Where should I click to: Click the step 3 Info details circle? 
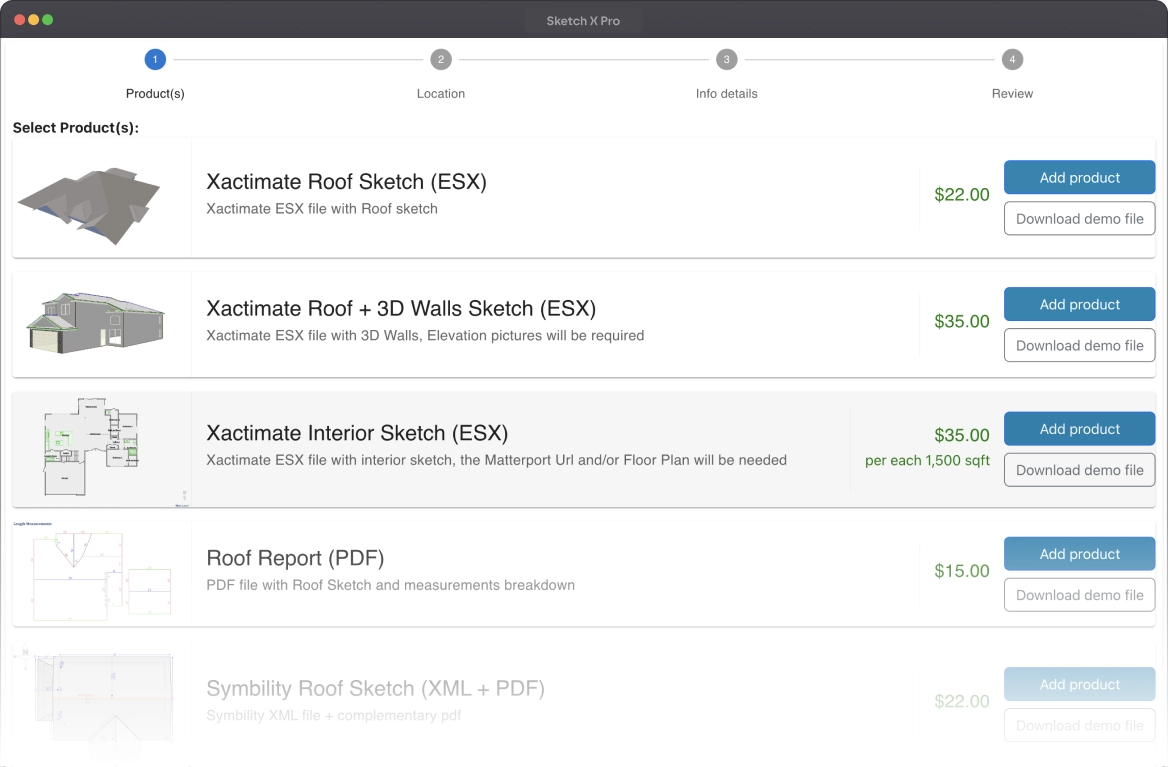pyautogui.click(x=727, y=60)
